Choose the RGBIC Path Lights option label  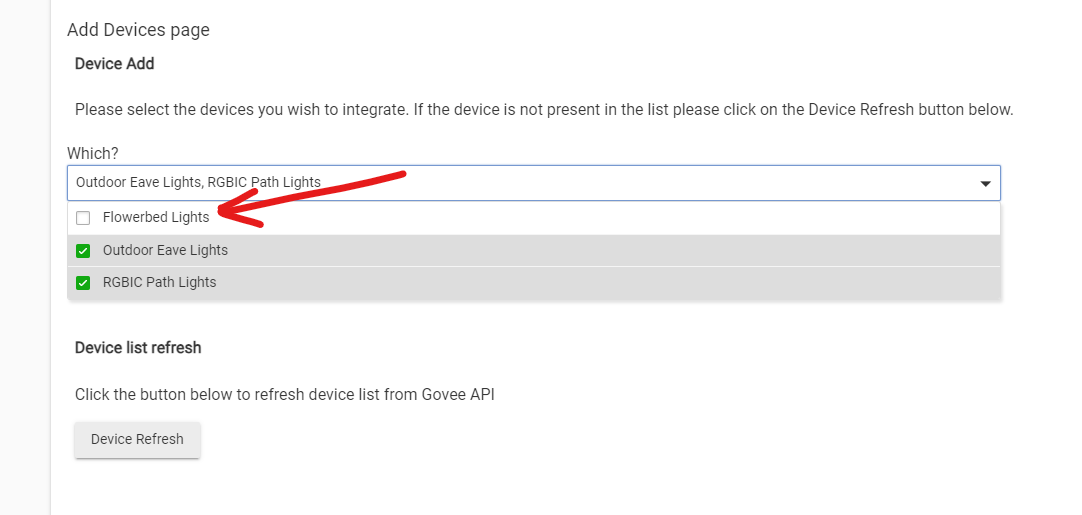[x=159, y=283]
